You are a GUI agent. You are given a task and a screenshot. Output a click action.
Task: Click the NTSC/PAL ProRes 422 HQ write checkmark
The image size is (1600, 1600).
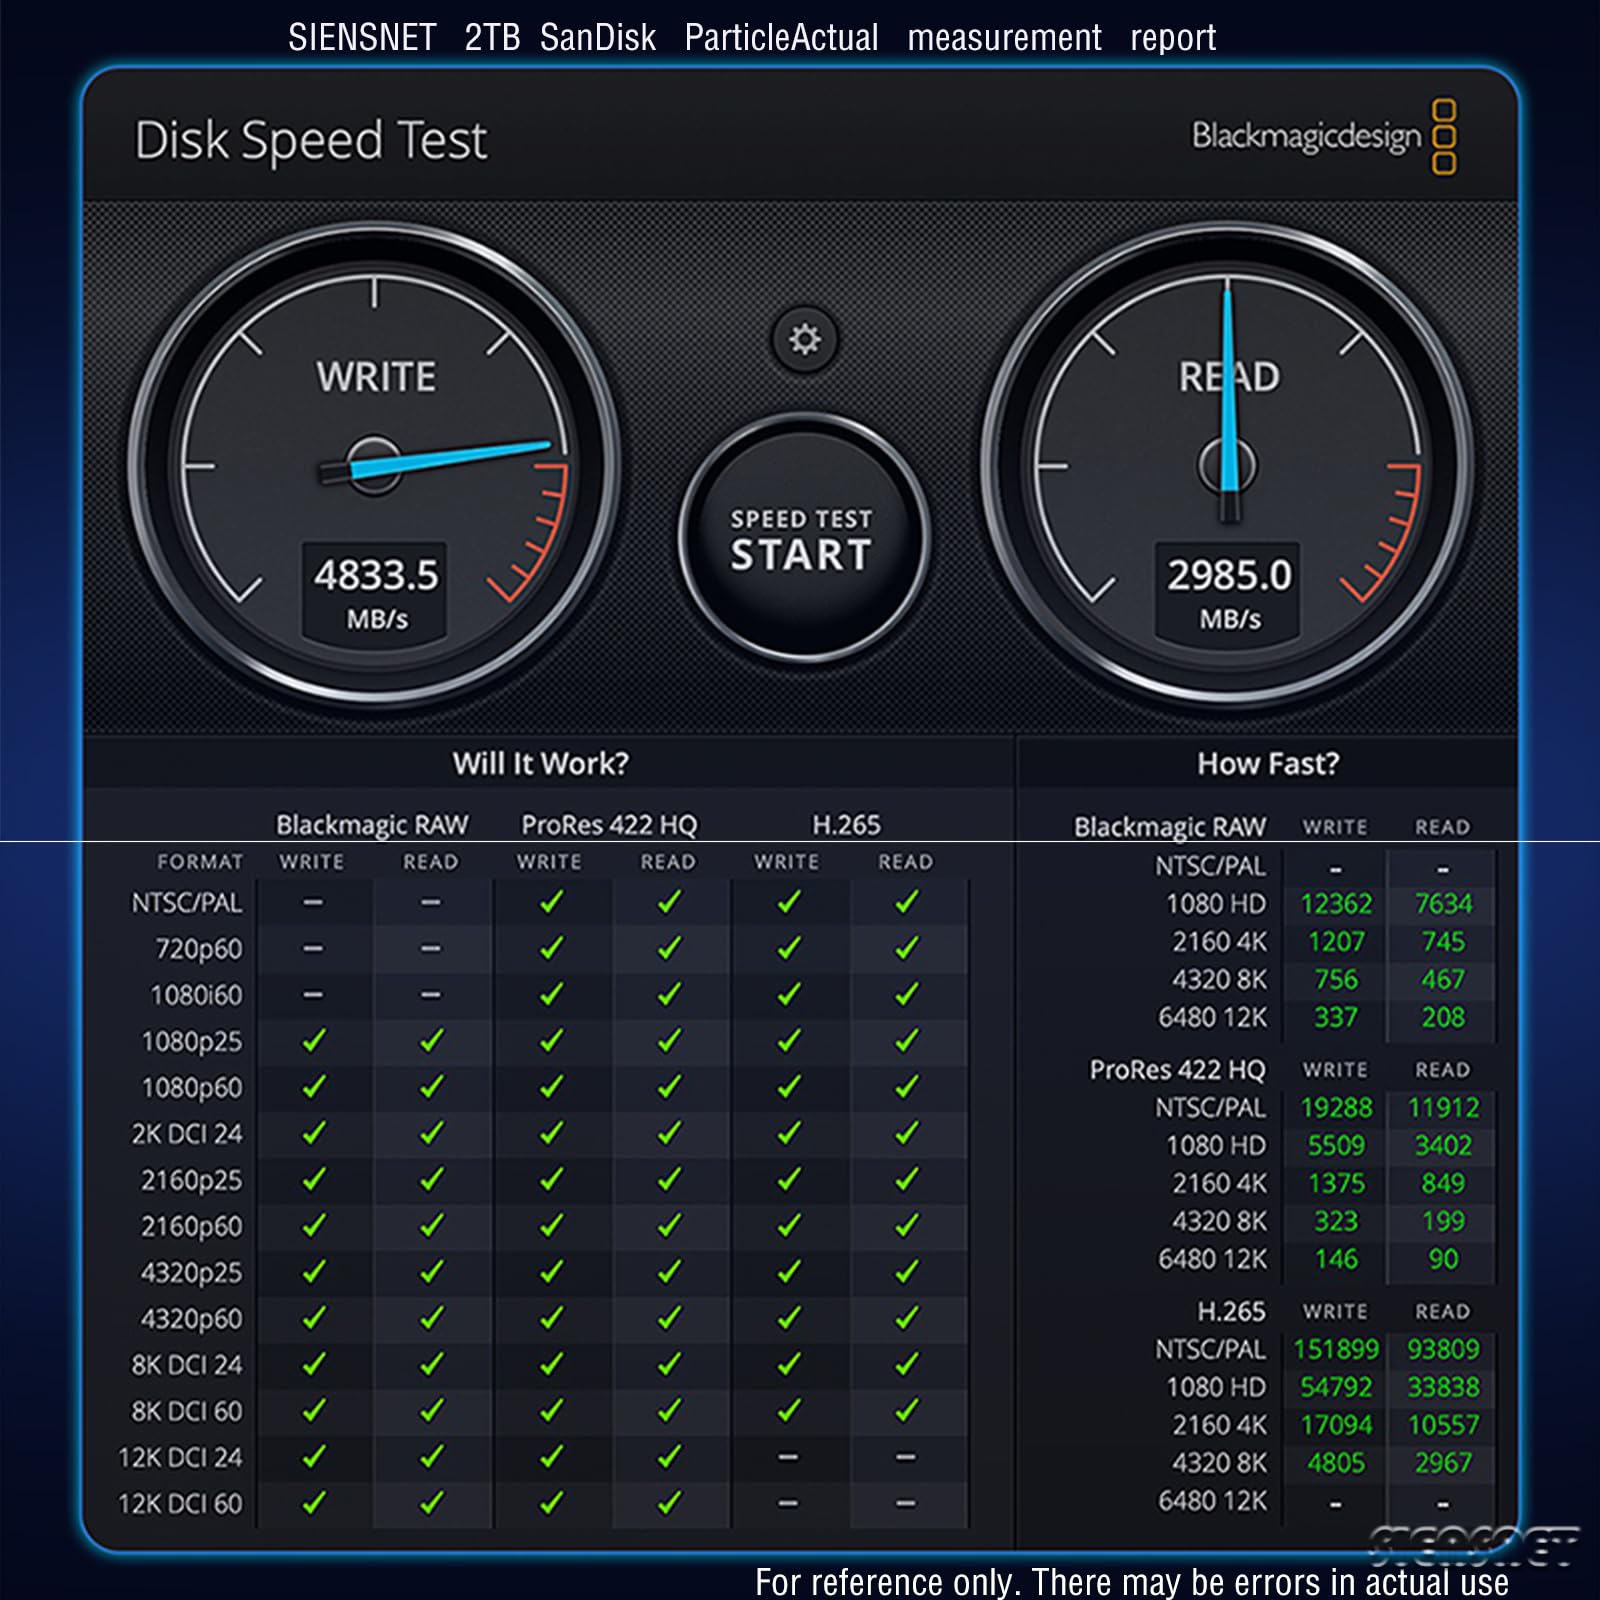(551, 902)
